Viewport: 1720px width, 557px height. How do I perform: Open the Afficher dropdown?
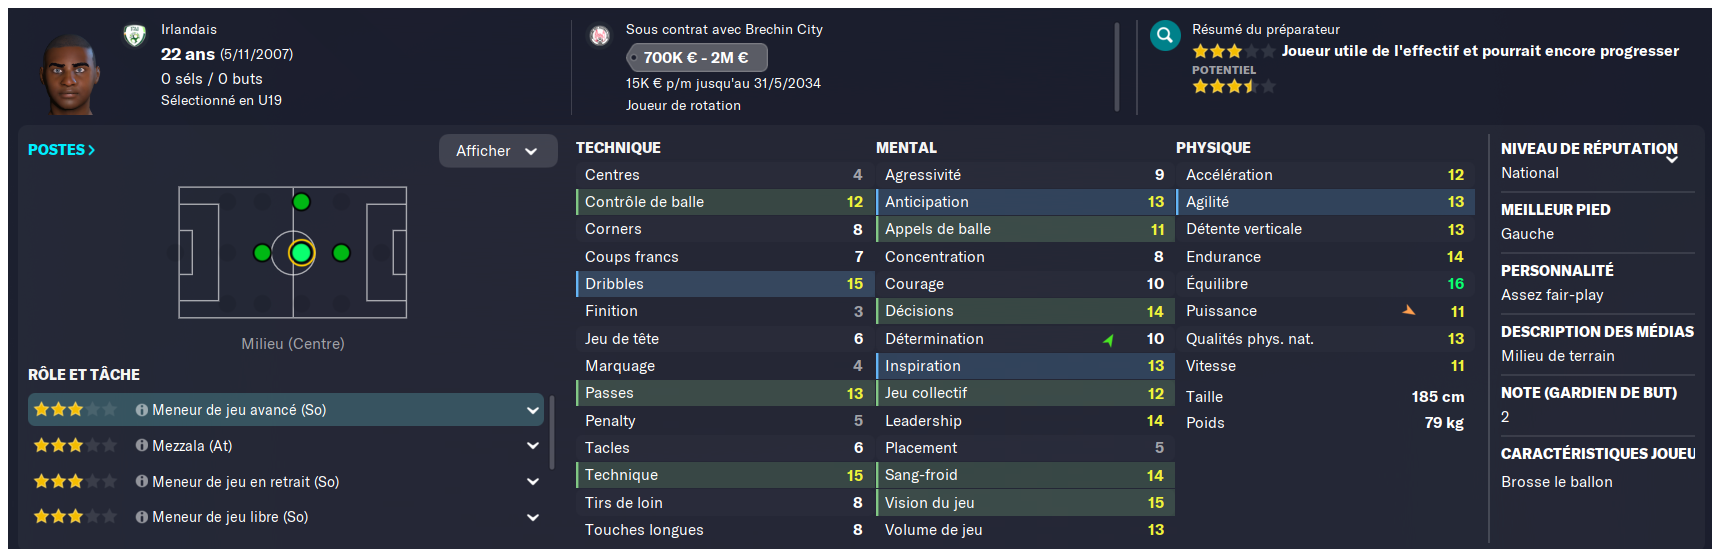pos(498,151)
